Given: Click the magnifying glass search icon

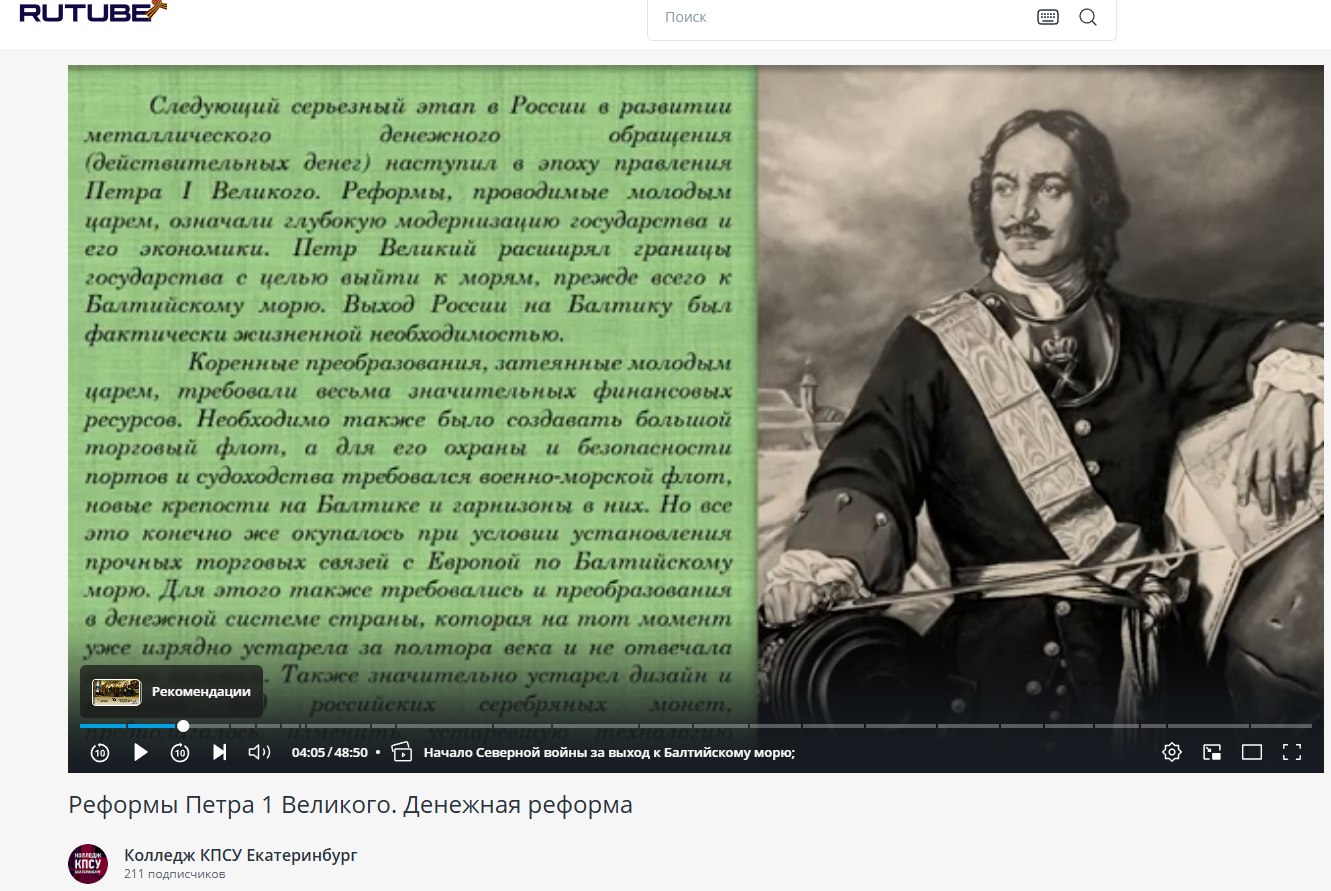Looking at the screenshot, I should tap(1088, 17).
